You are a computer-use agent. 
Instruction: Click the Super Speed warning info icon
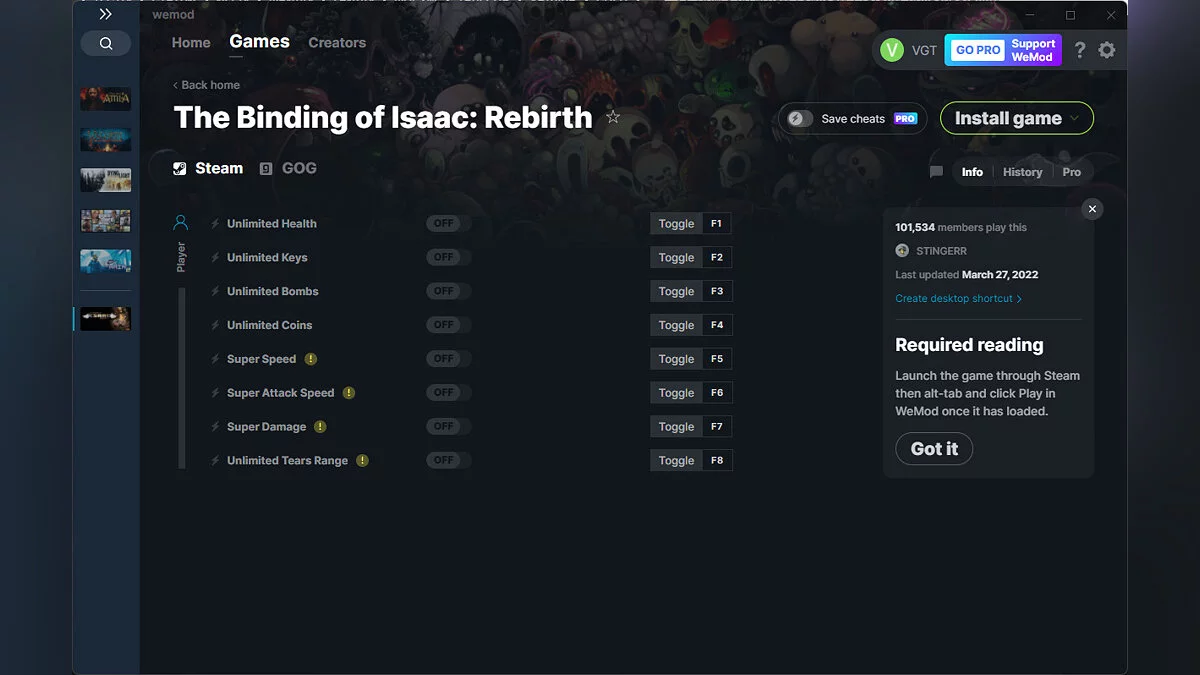point(311,359)
